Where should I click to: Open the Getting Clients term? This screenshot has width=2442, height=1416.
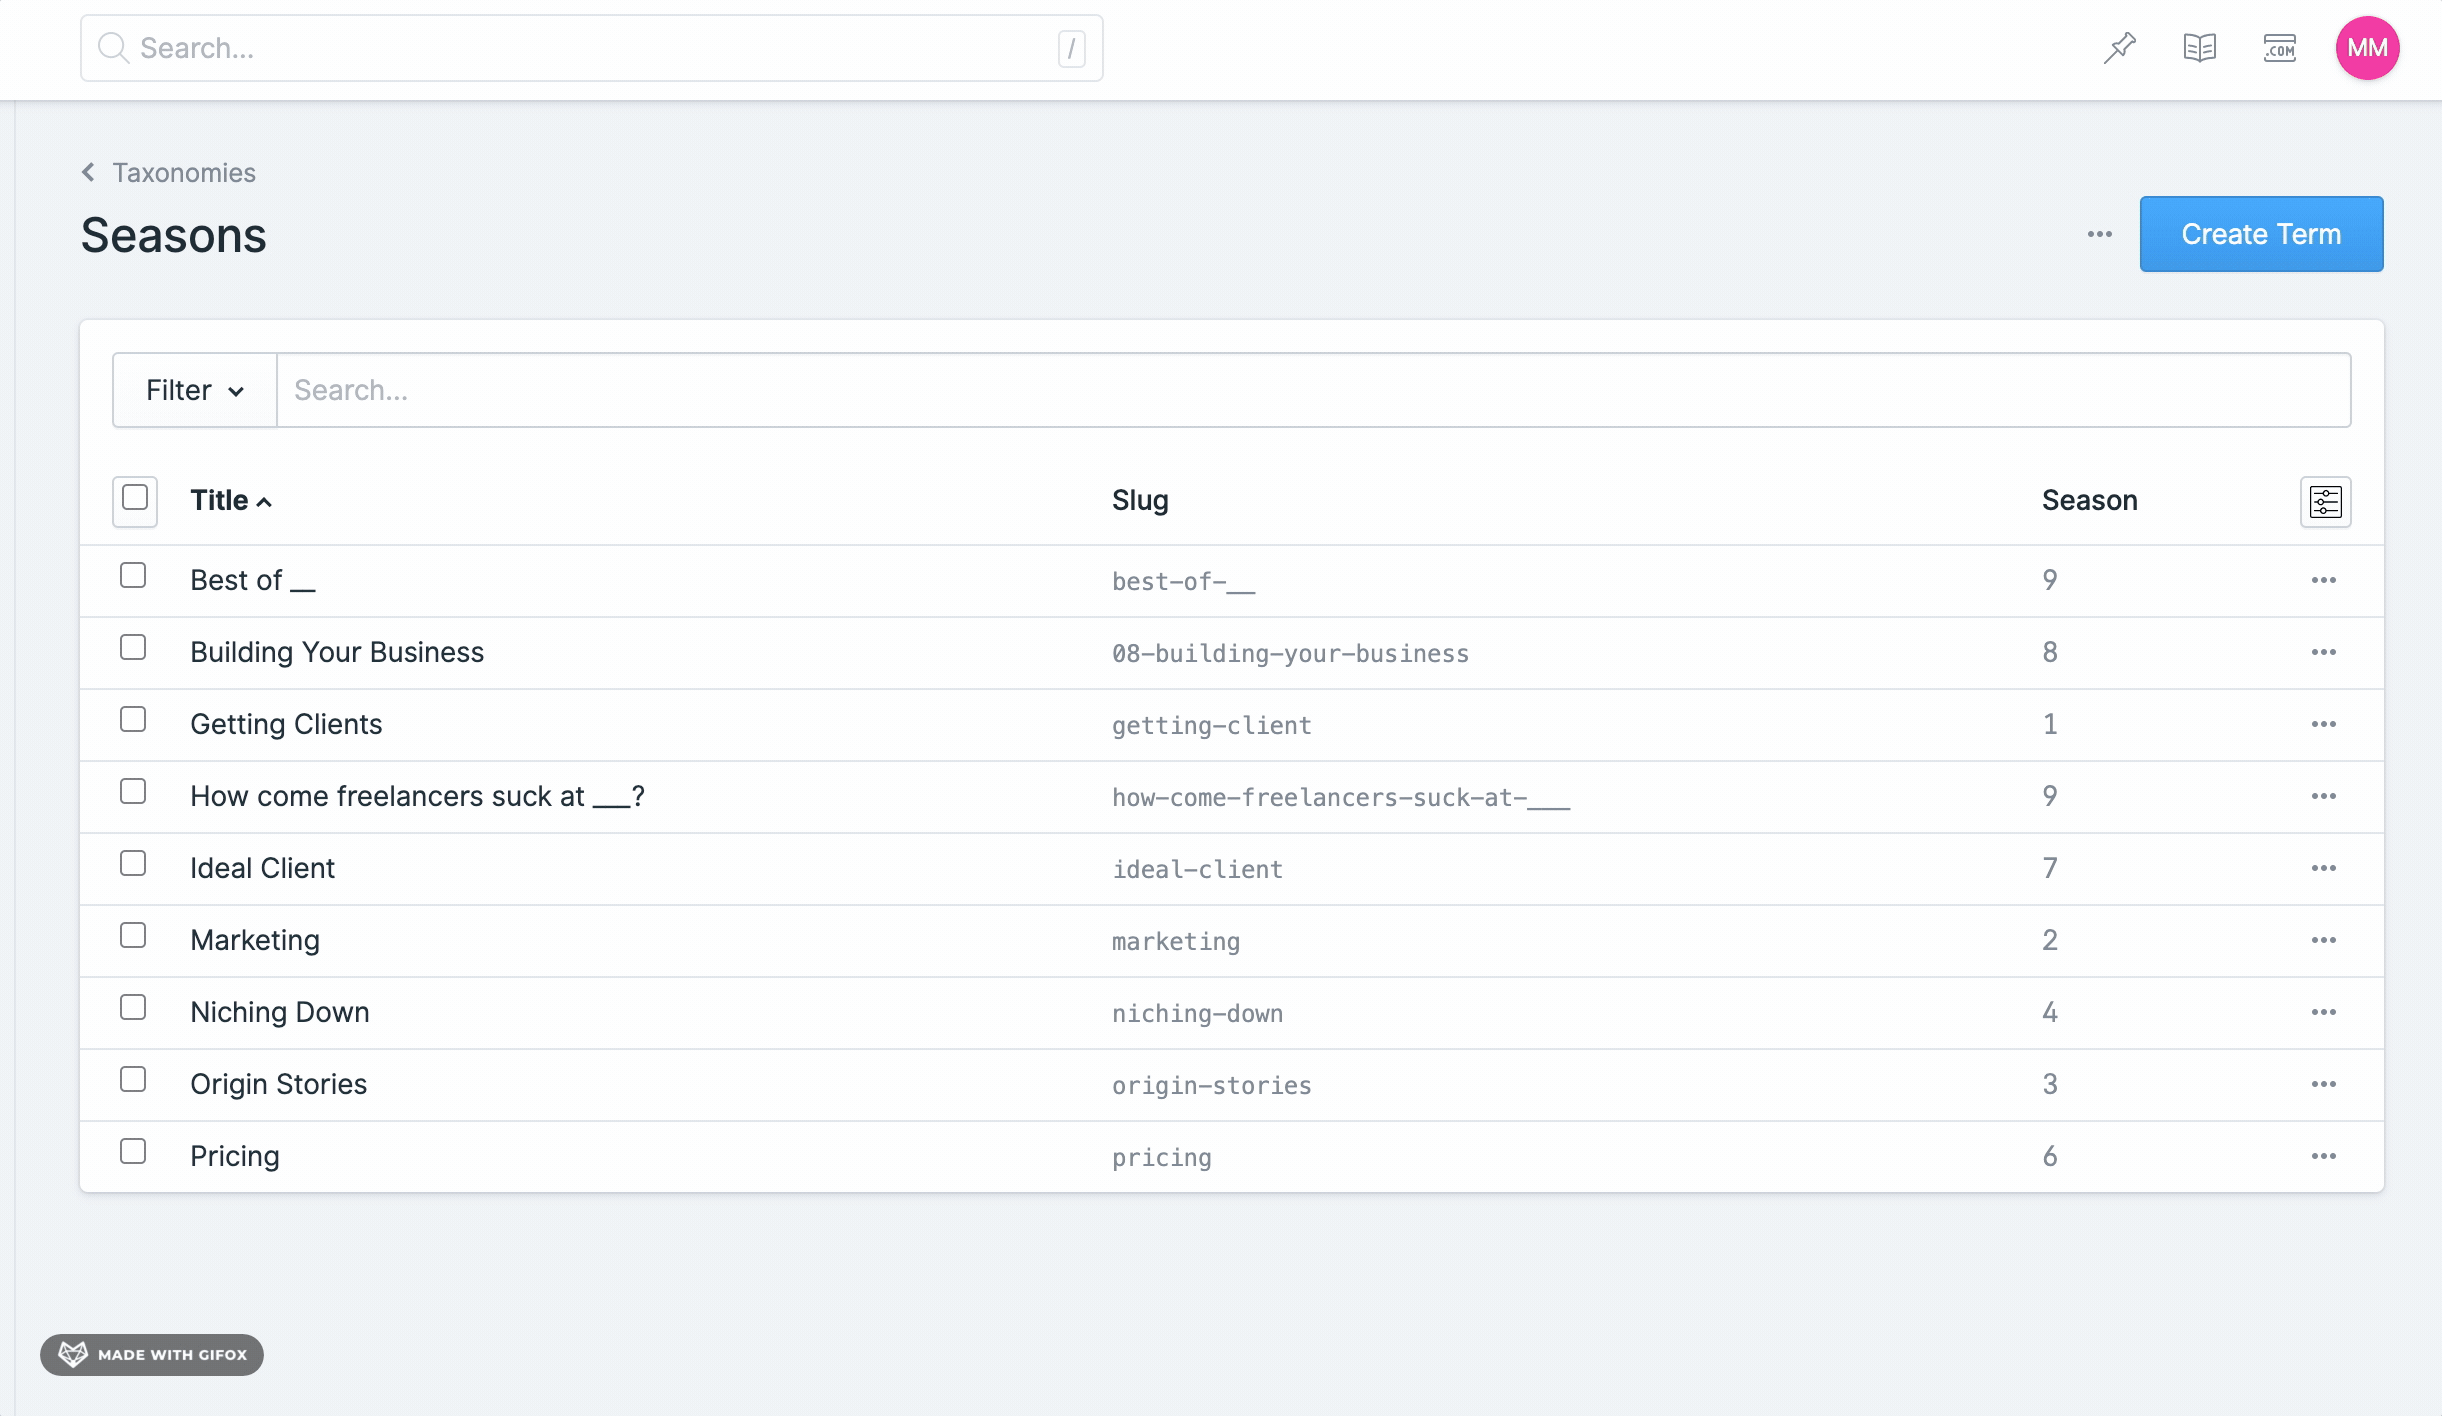click(x=286, y=724)
